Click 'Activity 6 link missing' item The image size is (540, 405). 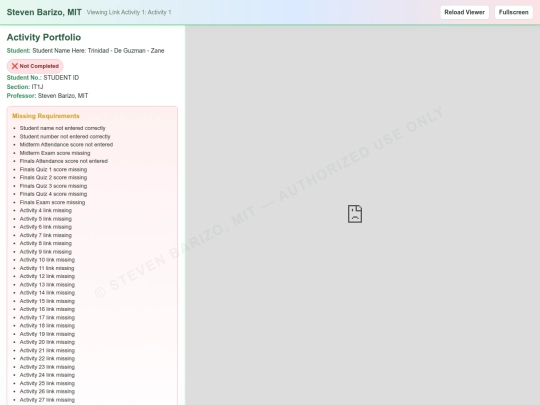pos(46,227)
